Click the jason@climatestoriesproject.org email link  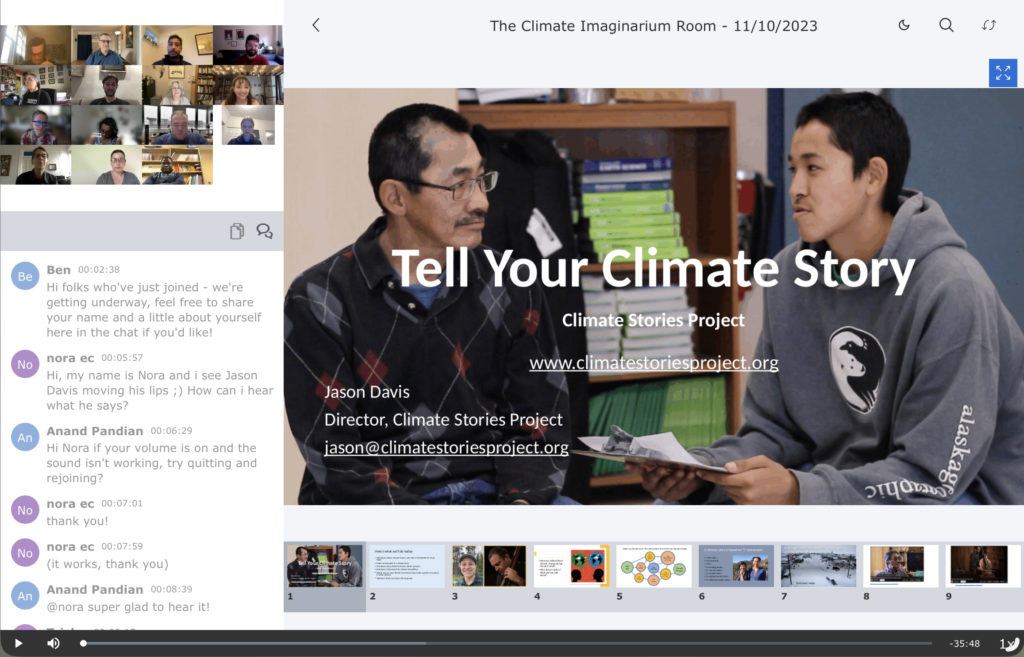[x=446, y=448]
